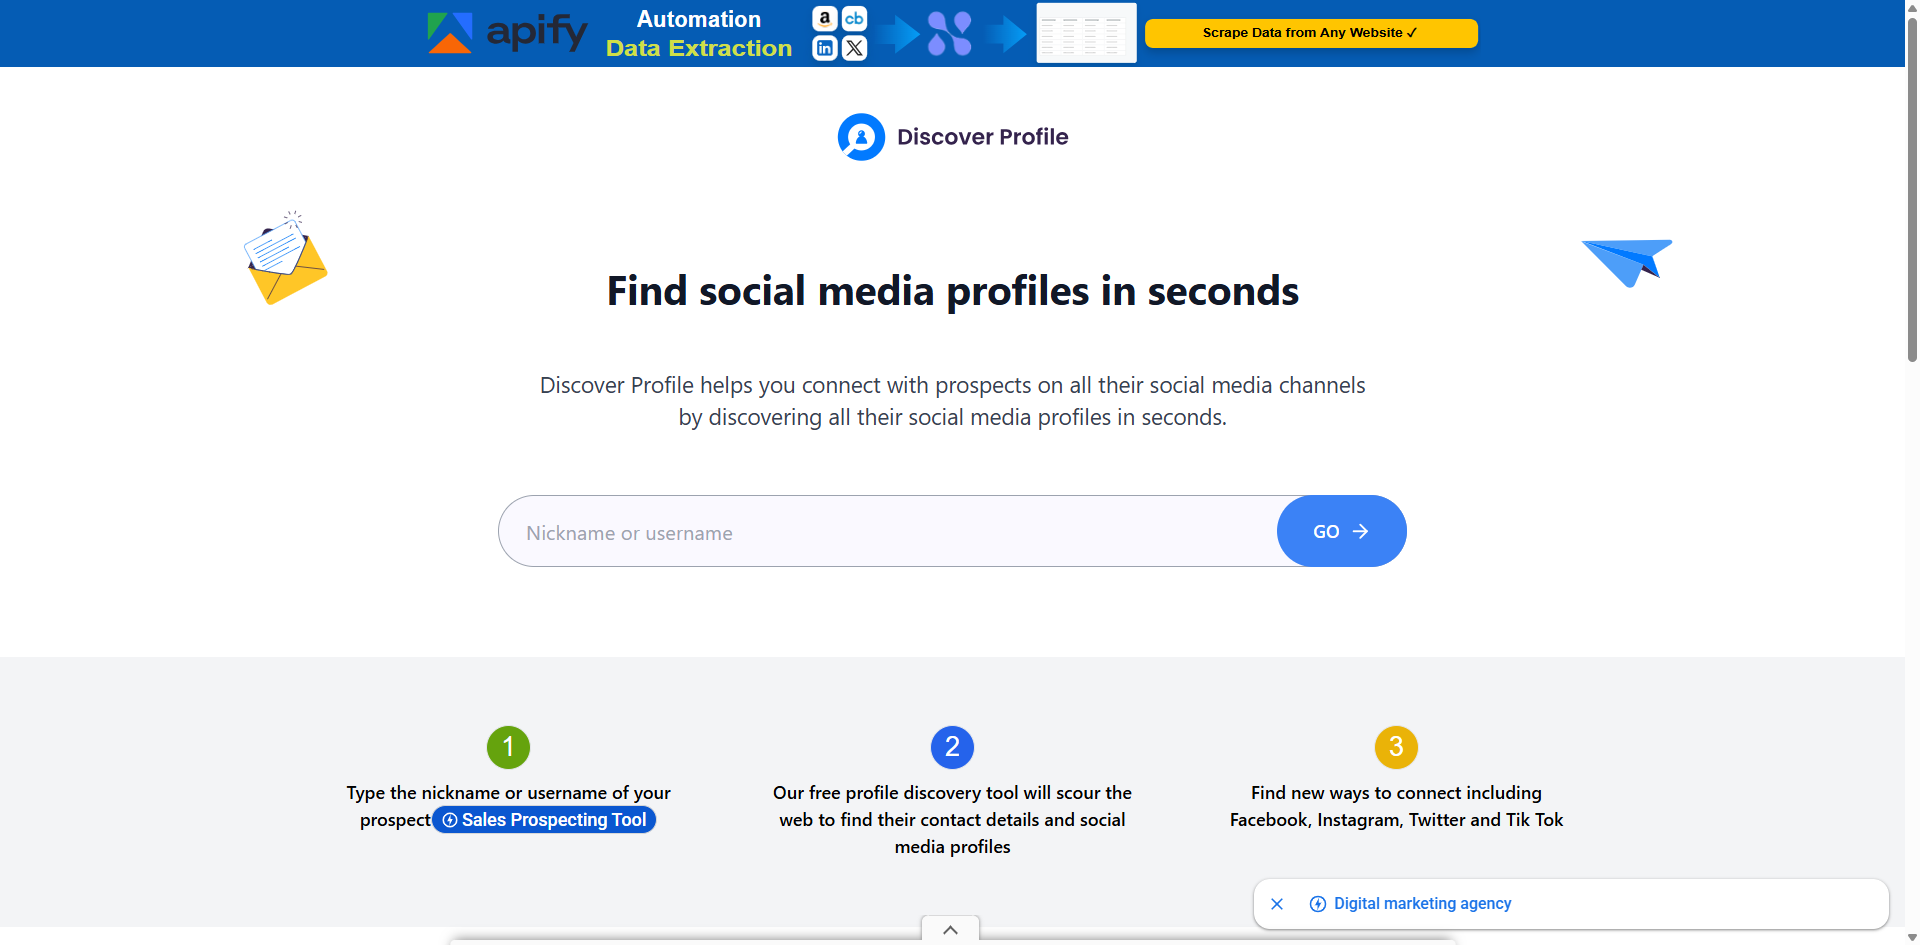Viewport: 1920px width, 945px height.
Task: Select the Amazon icon in the top banner
Action: [x=824, y=18]
